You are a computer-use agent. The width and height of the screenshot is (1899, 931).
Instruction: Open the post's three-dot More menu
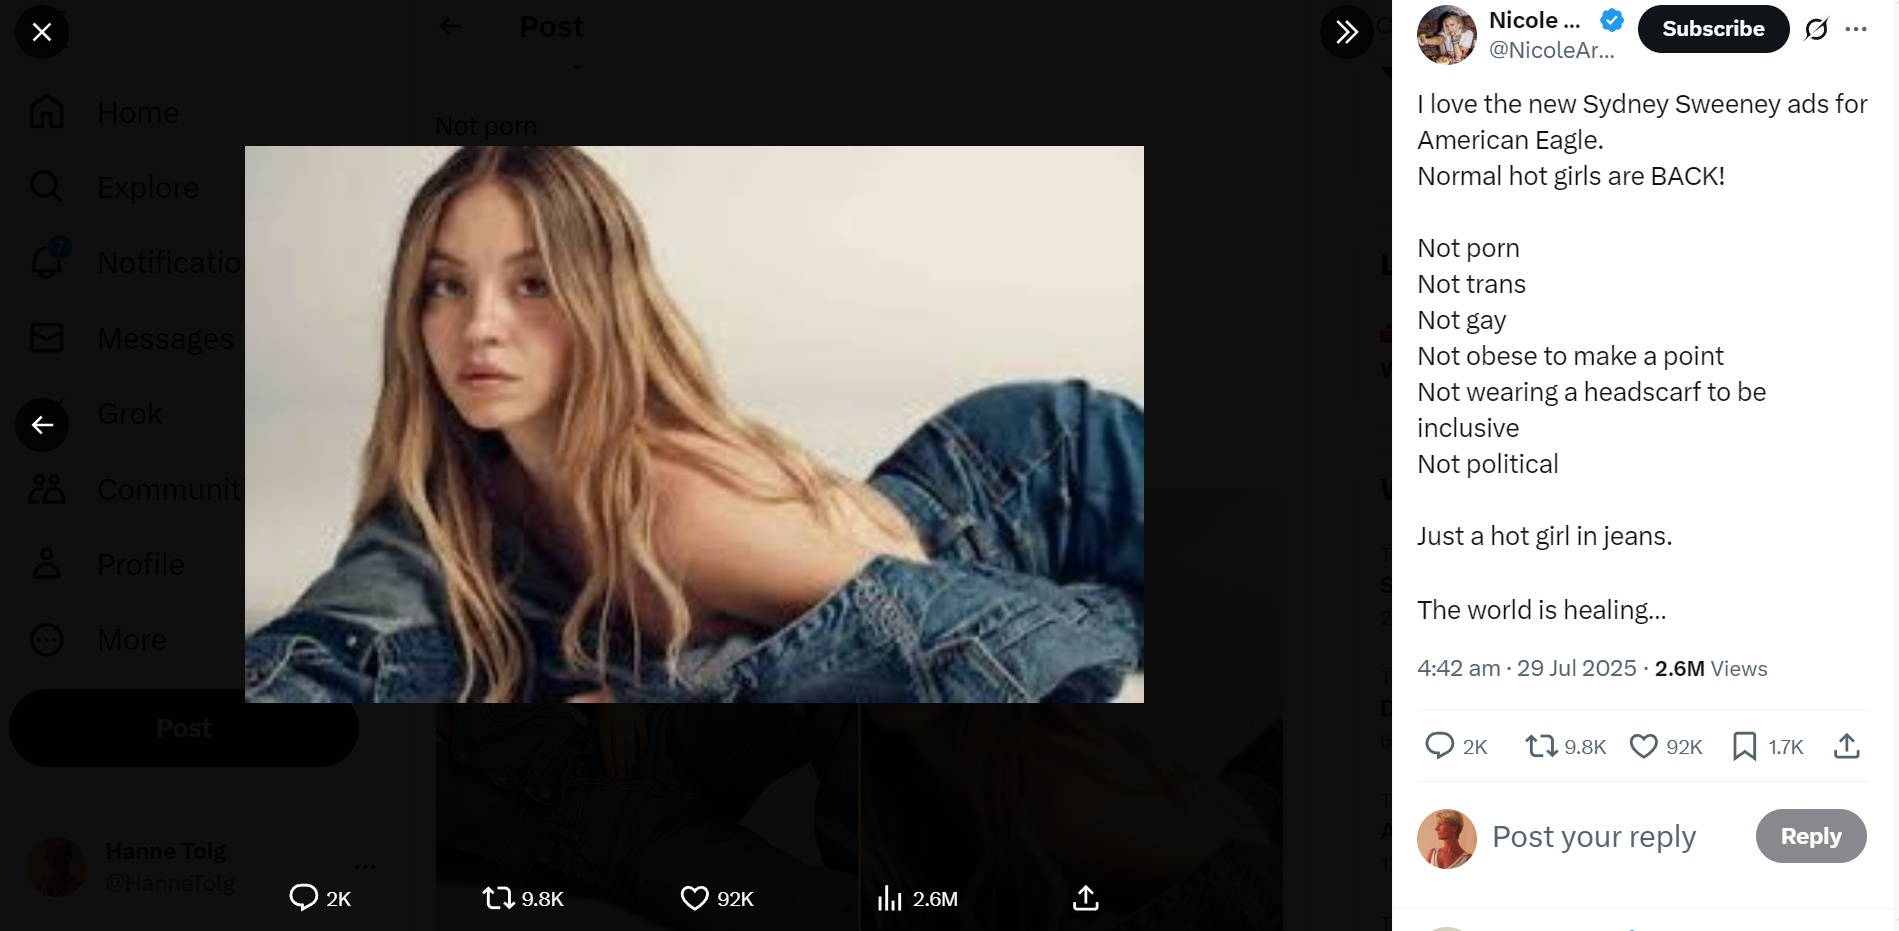pos(1857,29)
